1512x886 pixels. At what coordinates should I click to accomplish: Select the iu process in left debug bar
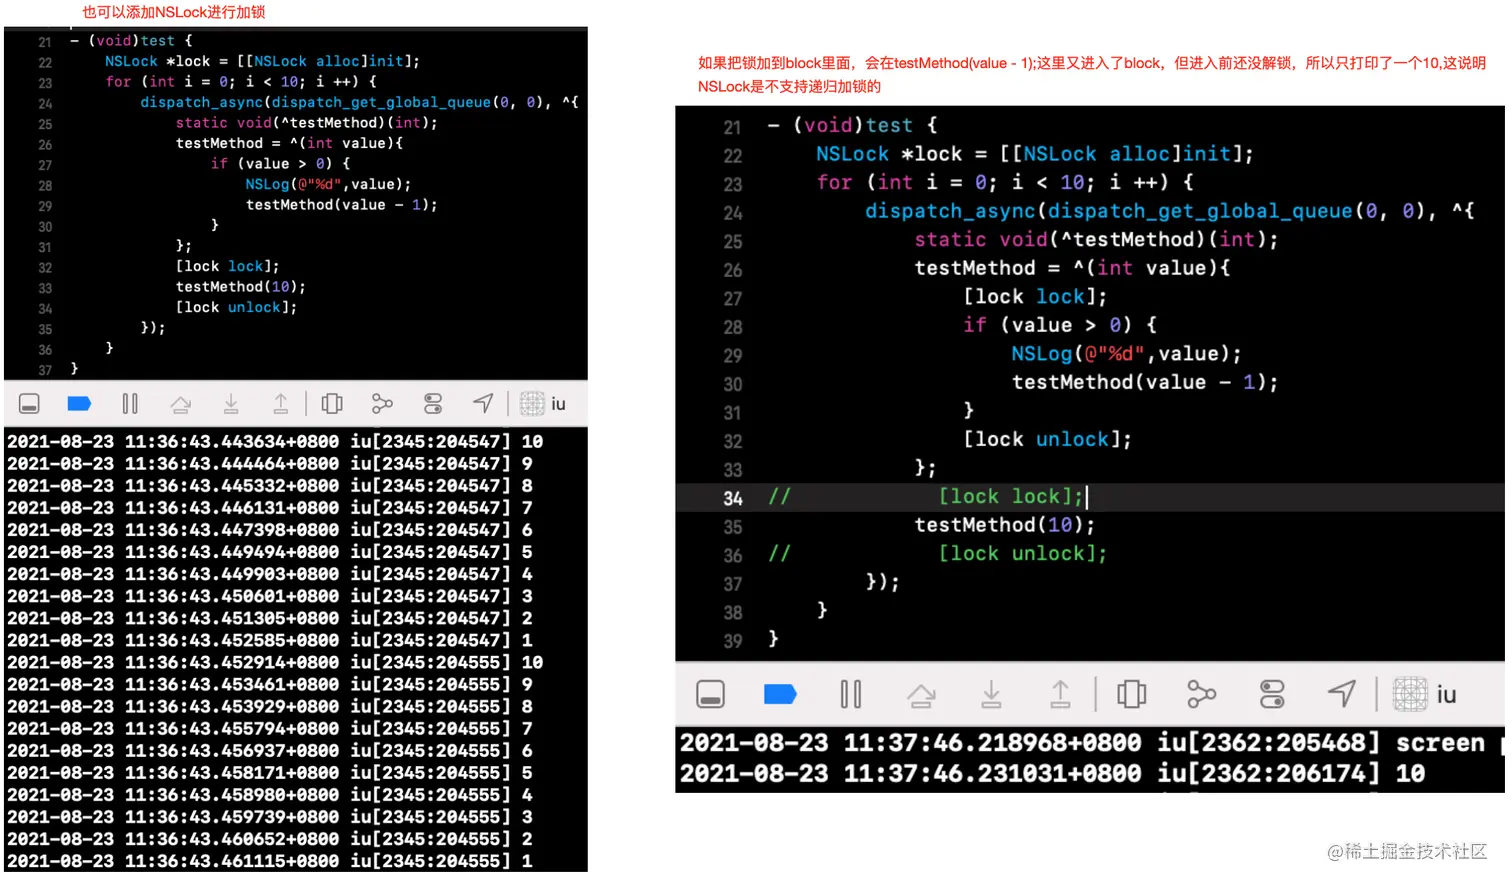(x=544, y=404)
